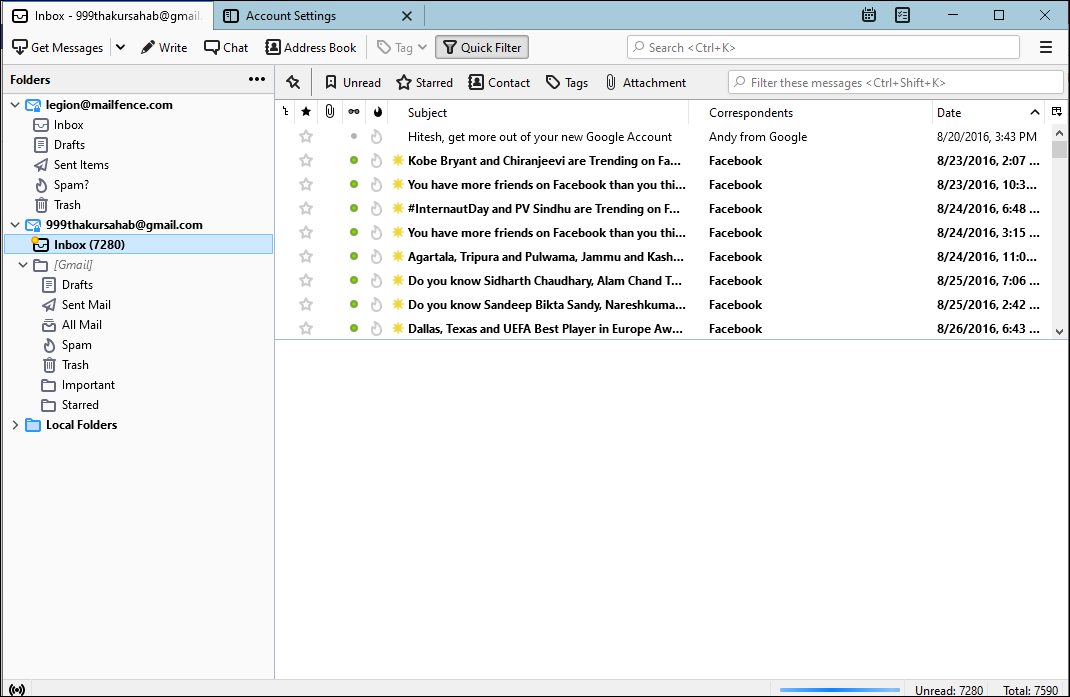
Task: Click the download progress bar in status bar
Action: tap(839, 689)
